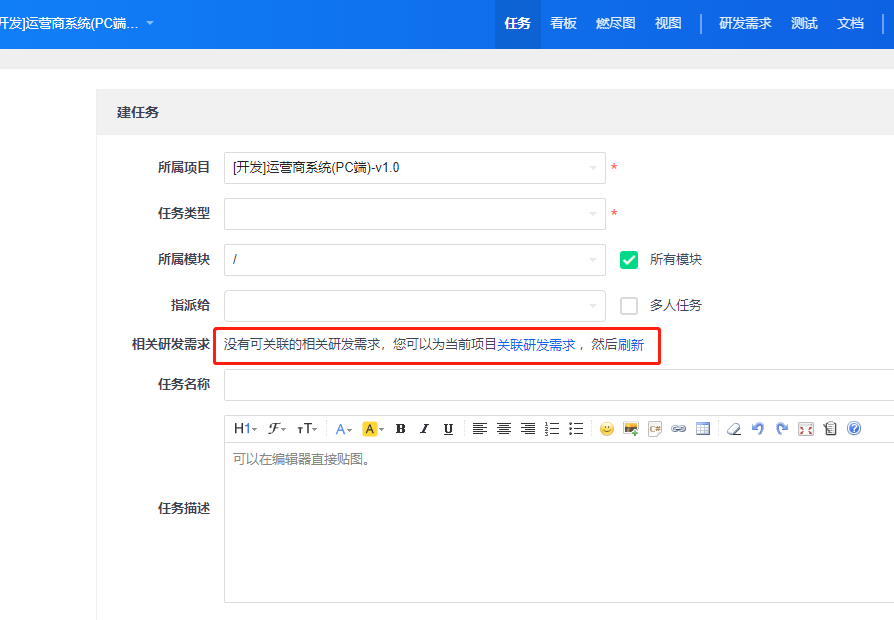Insert an emoticon into the description
Screen dimensions: 894x620
pos(606,428)
